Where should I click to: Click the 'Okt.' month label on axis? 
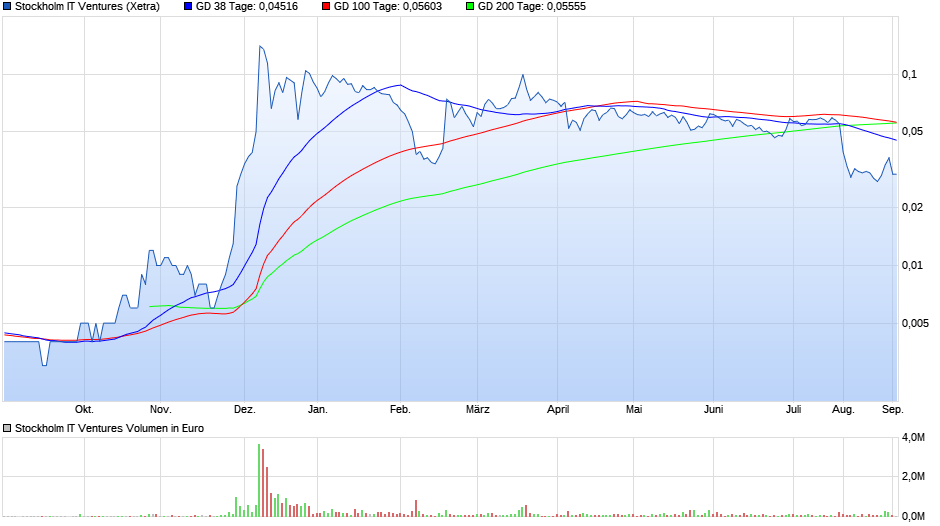(84, 409)
